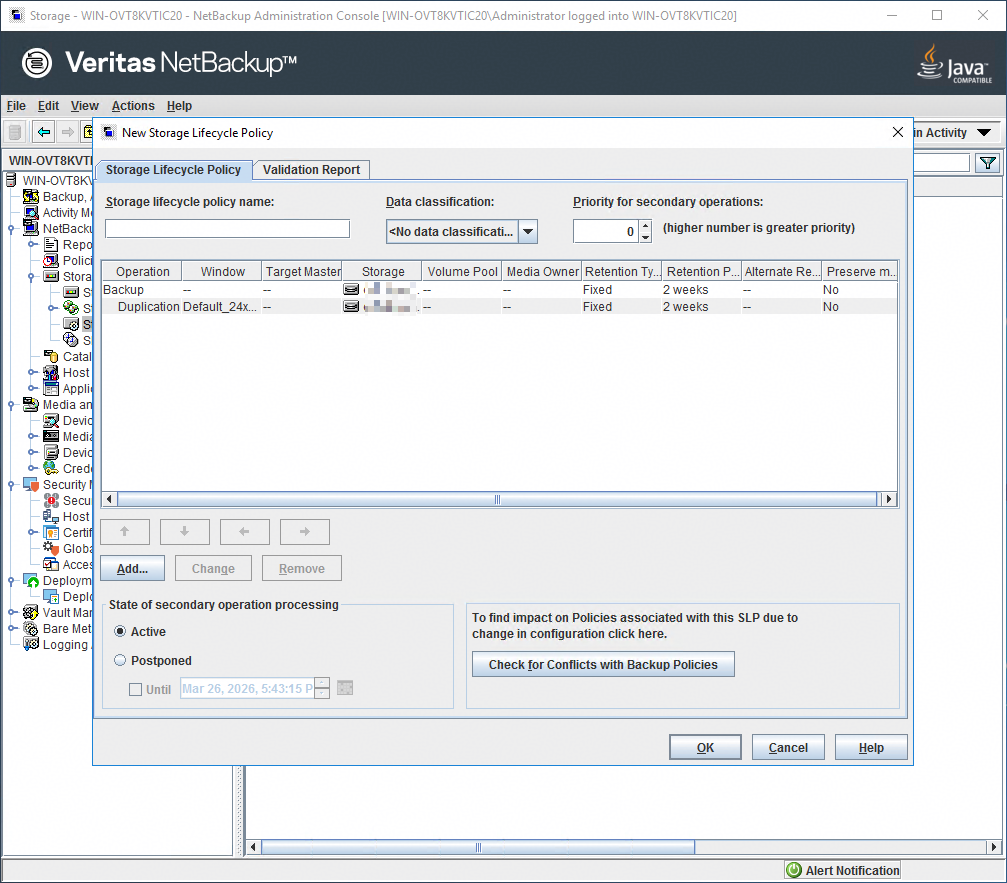Select the Postponed radio button
The height and width of the screenshot is (883, 1007).
121,661
